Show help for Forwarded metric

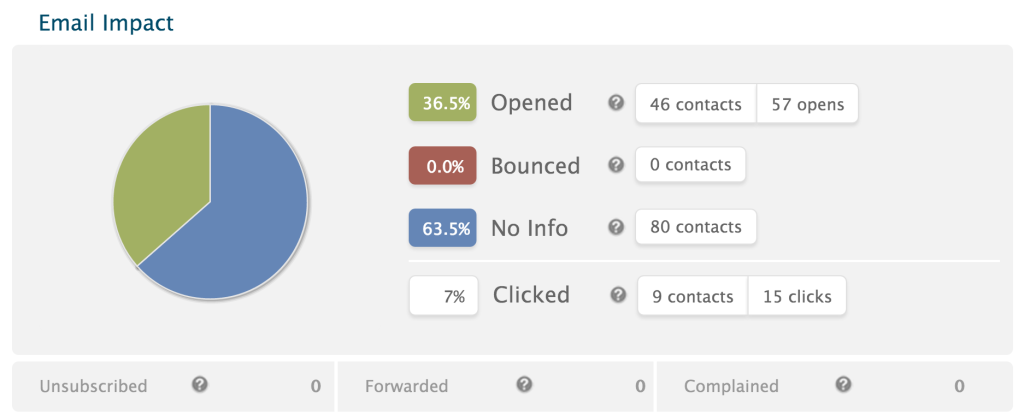pyautogui.click(x=524, y=384)
